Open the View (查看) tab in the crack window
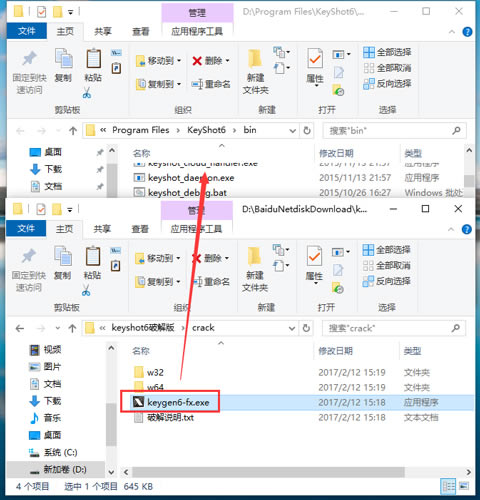Image resolution: width=480 pixels, height=500 pixels. coord(140,229)
